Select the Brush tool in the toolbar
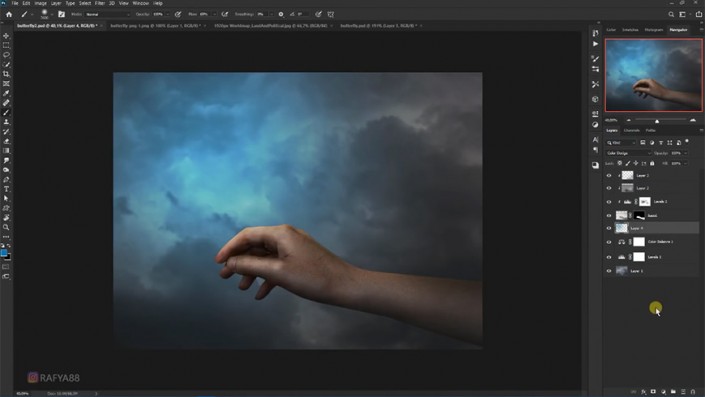The width and height of the screenshot is (705, 397). [6, 112]
